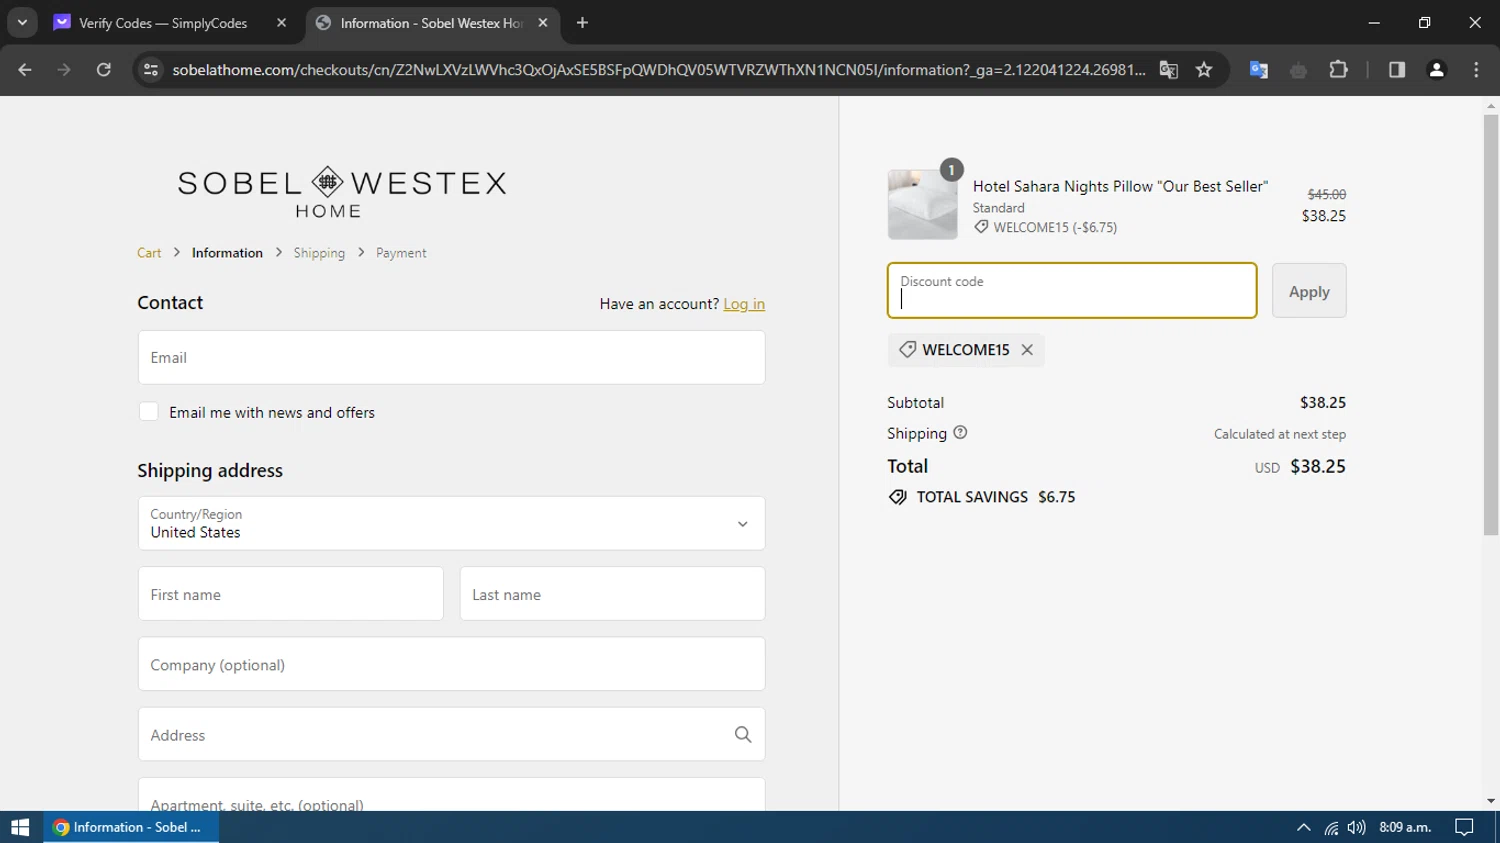Focus the Last name field
1500x843 pixels.
613,594
